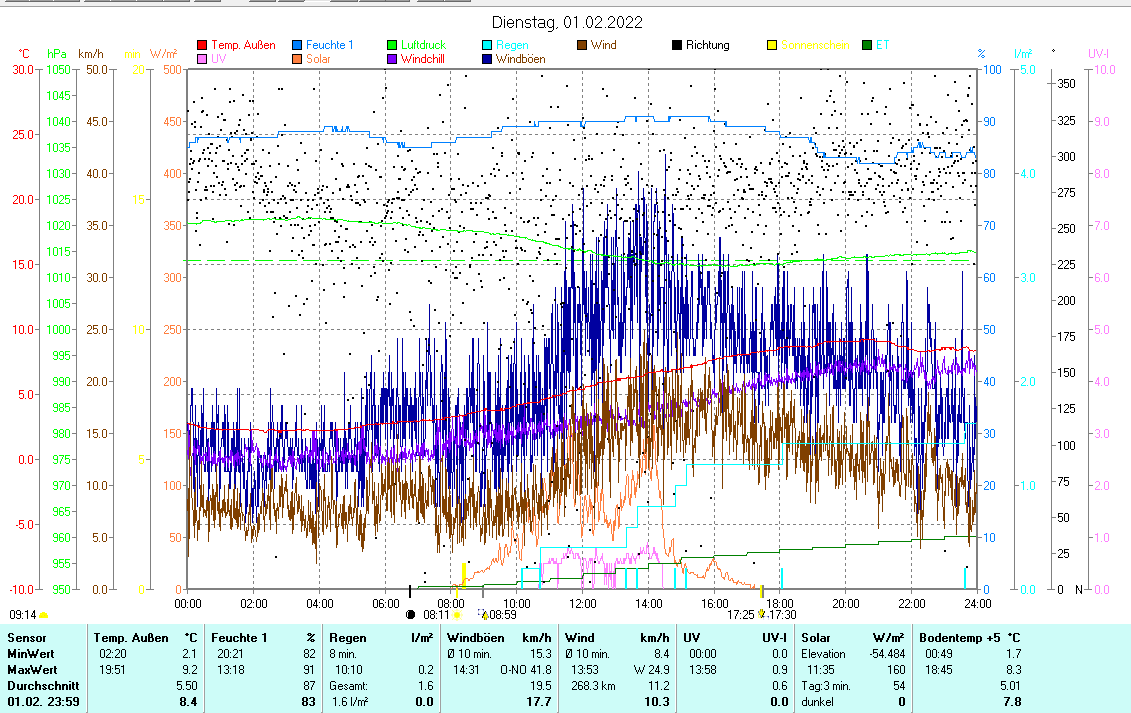
Task: Click the UV-I axis unit label at top right
Action: [1098, 53]
